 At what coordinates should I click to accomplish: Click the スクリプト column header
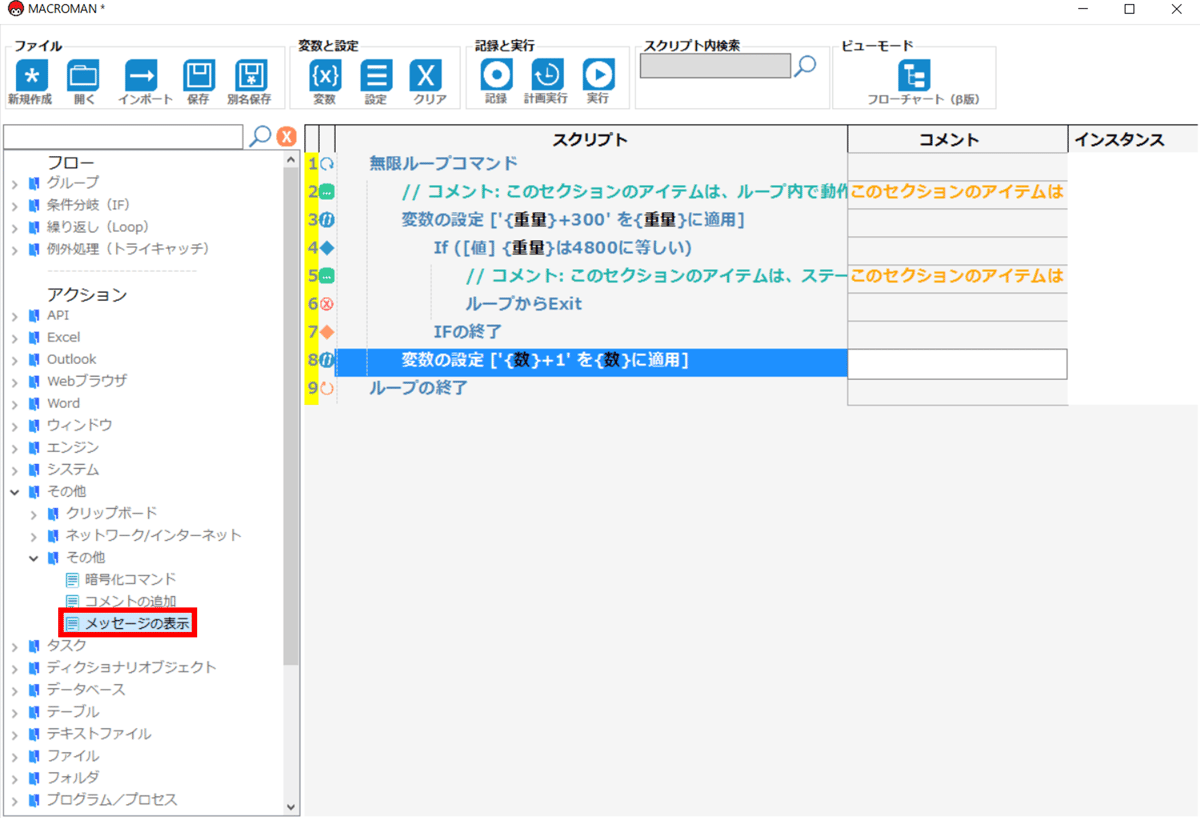click(x=591, y=140)
